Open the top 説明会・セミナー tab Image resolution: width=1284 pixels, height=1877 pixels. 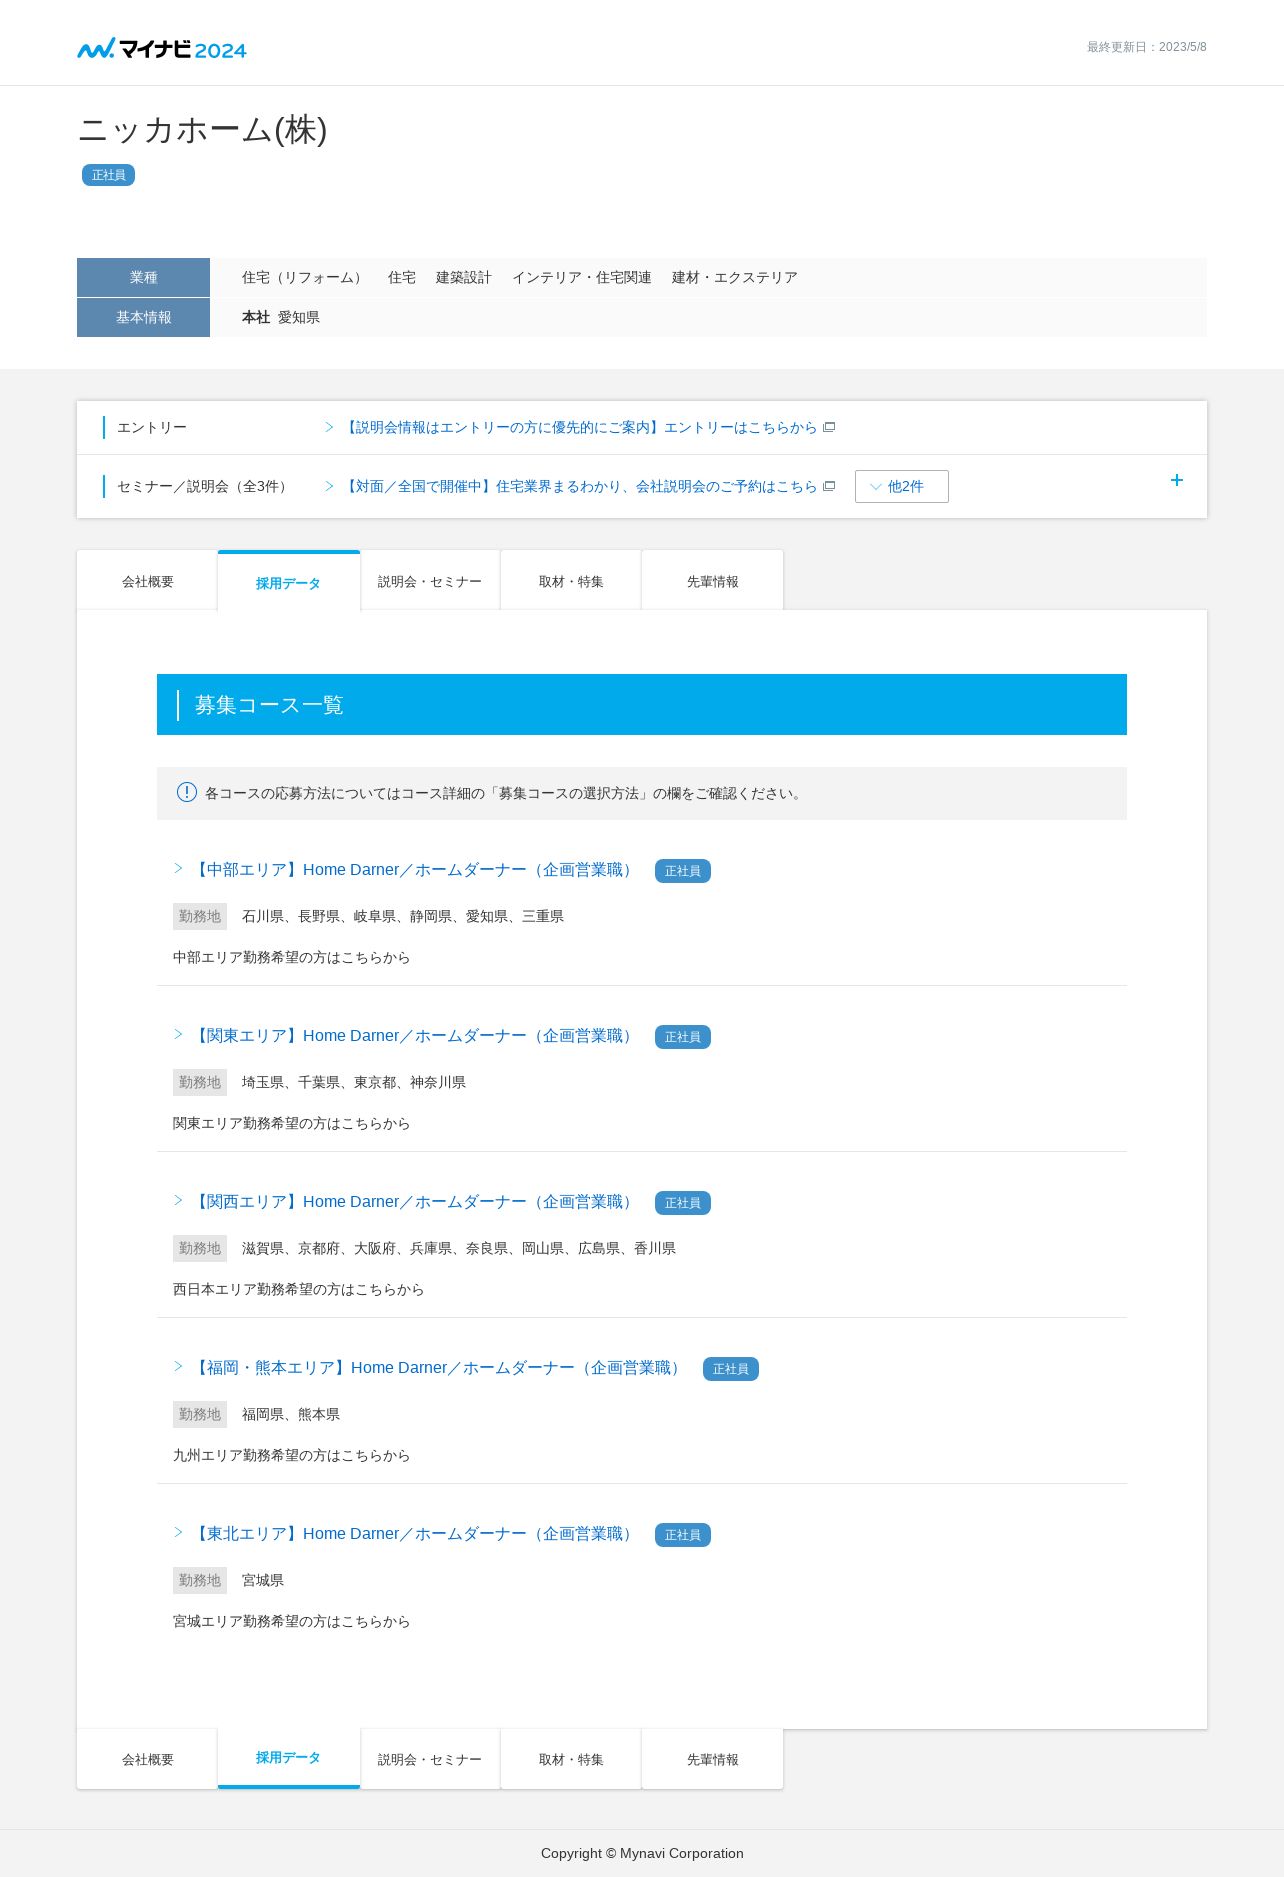430,580
